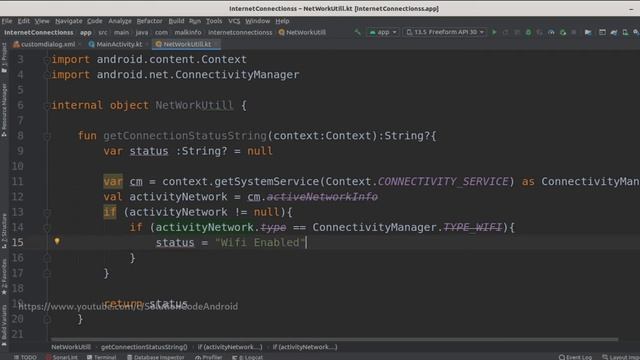Viewport: 640px width, 360px height.
Task: Open the Edit menu
Action: click(23, 21)
